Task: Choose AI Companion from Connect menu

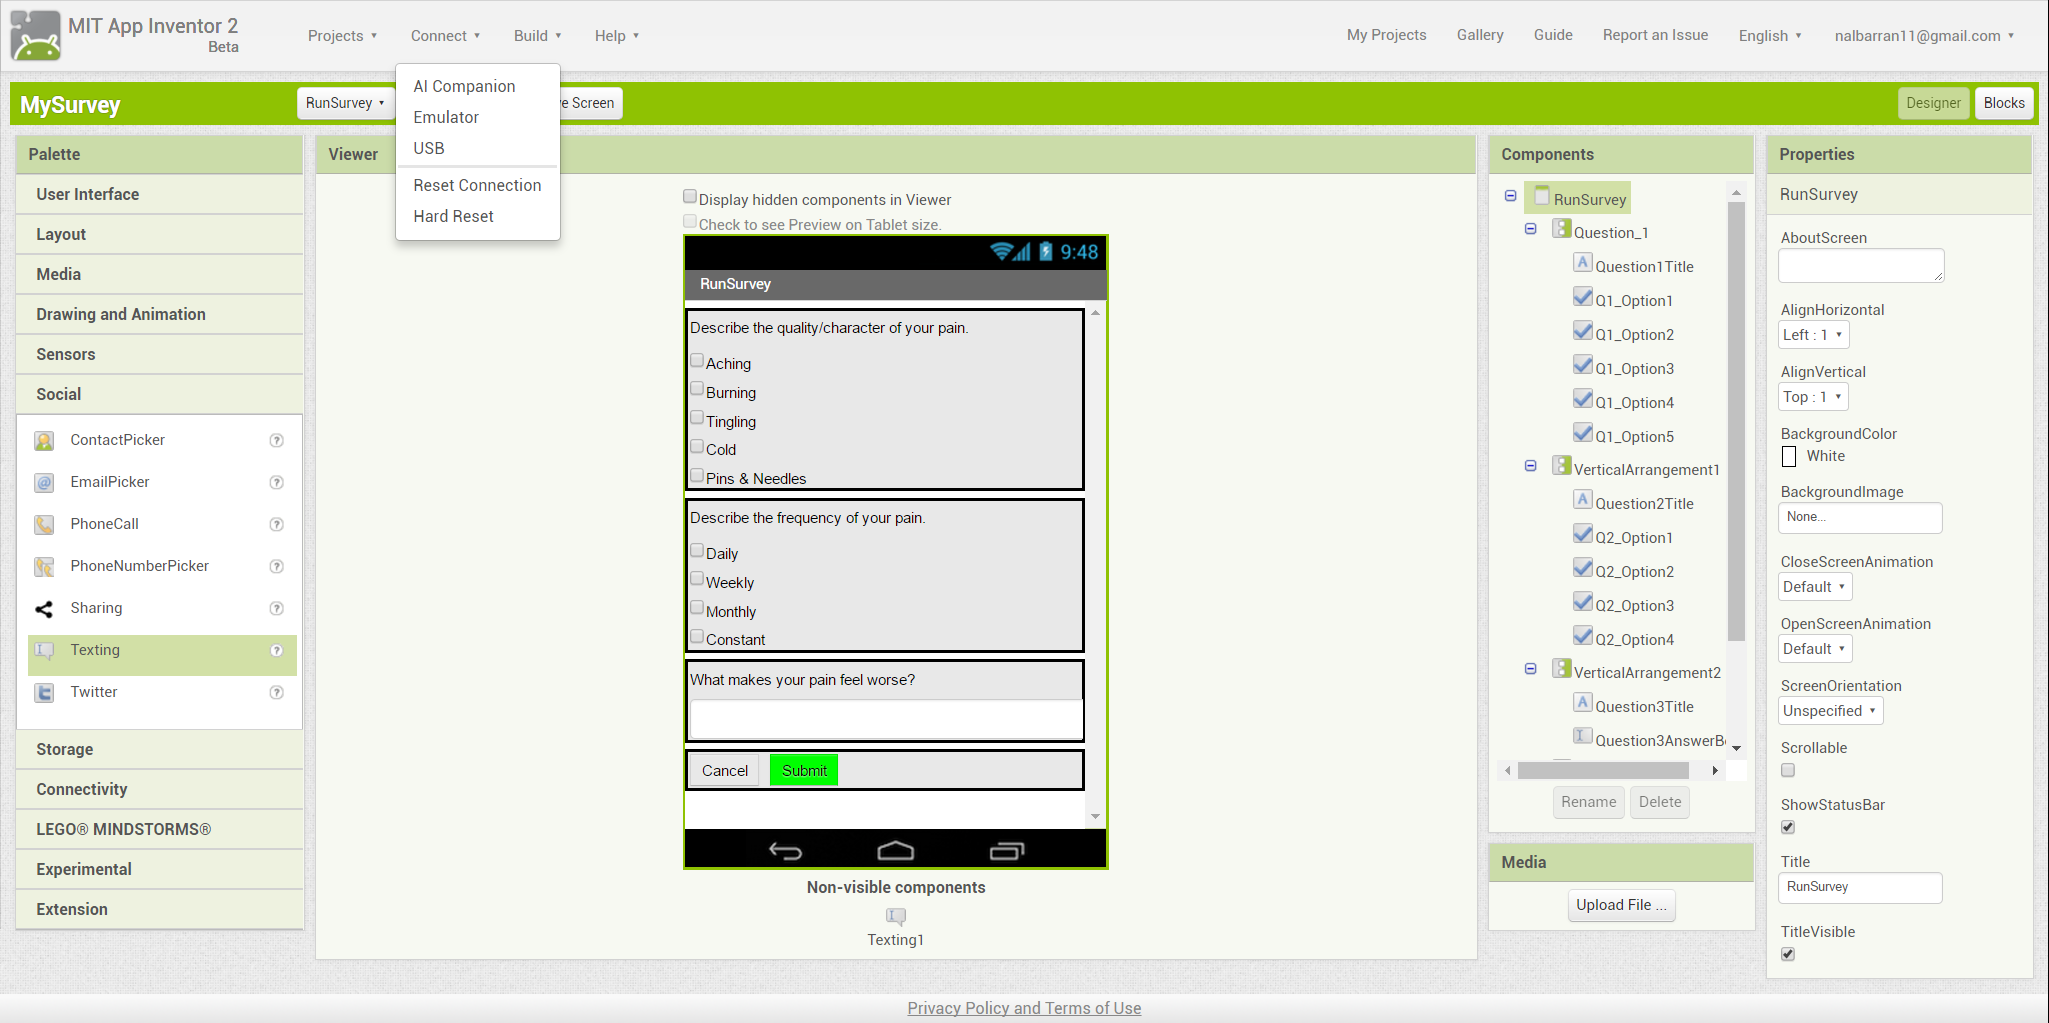Action: (x=477, y=87)
